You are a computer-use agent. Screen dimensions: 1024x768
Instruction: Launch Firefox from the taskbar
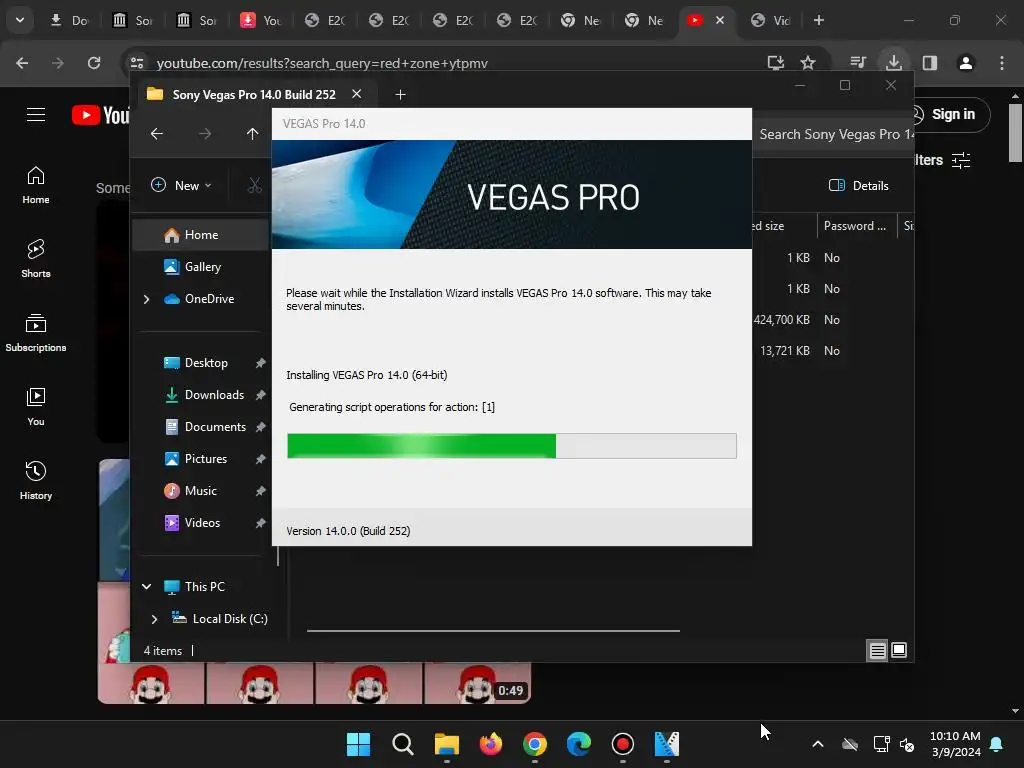tap(490, 744)
